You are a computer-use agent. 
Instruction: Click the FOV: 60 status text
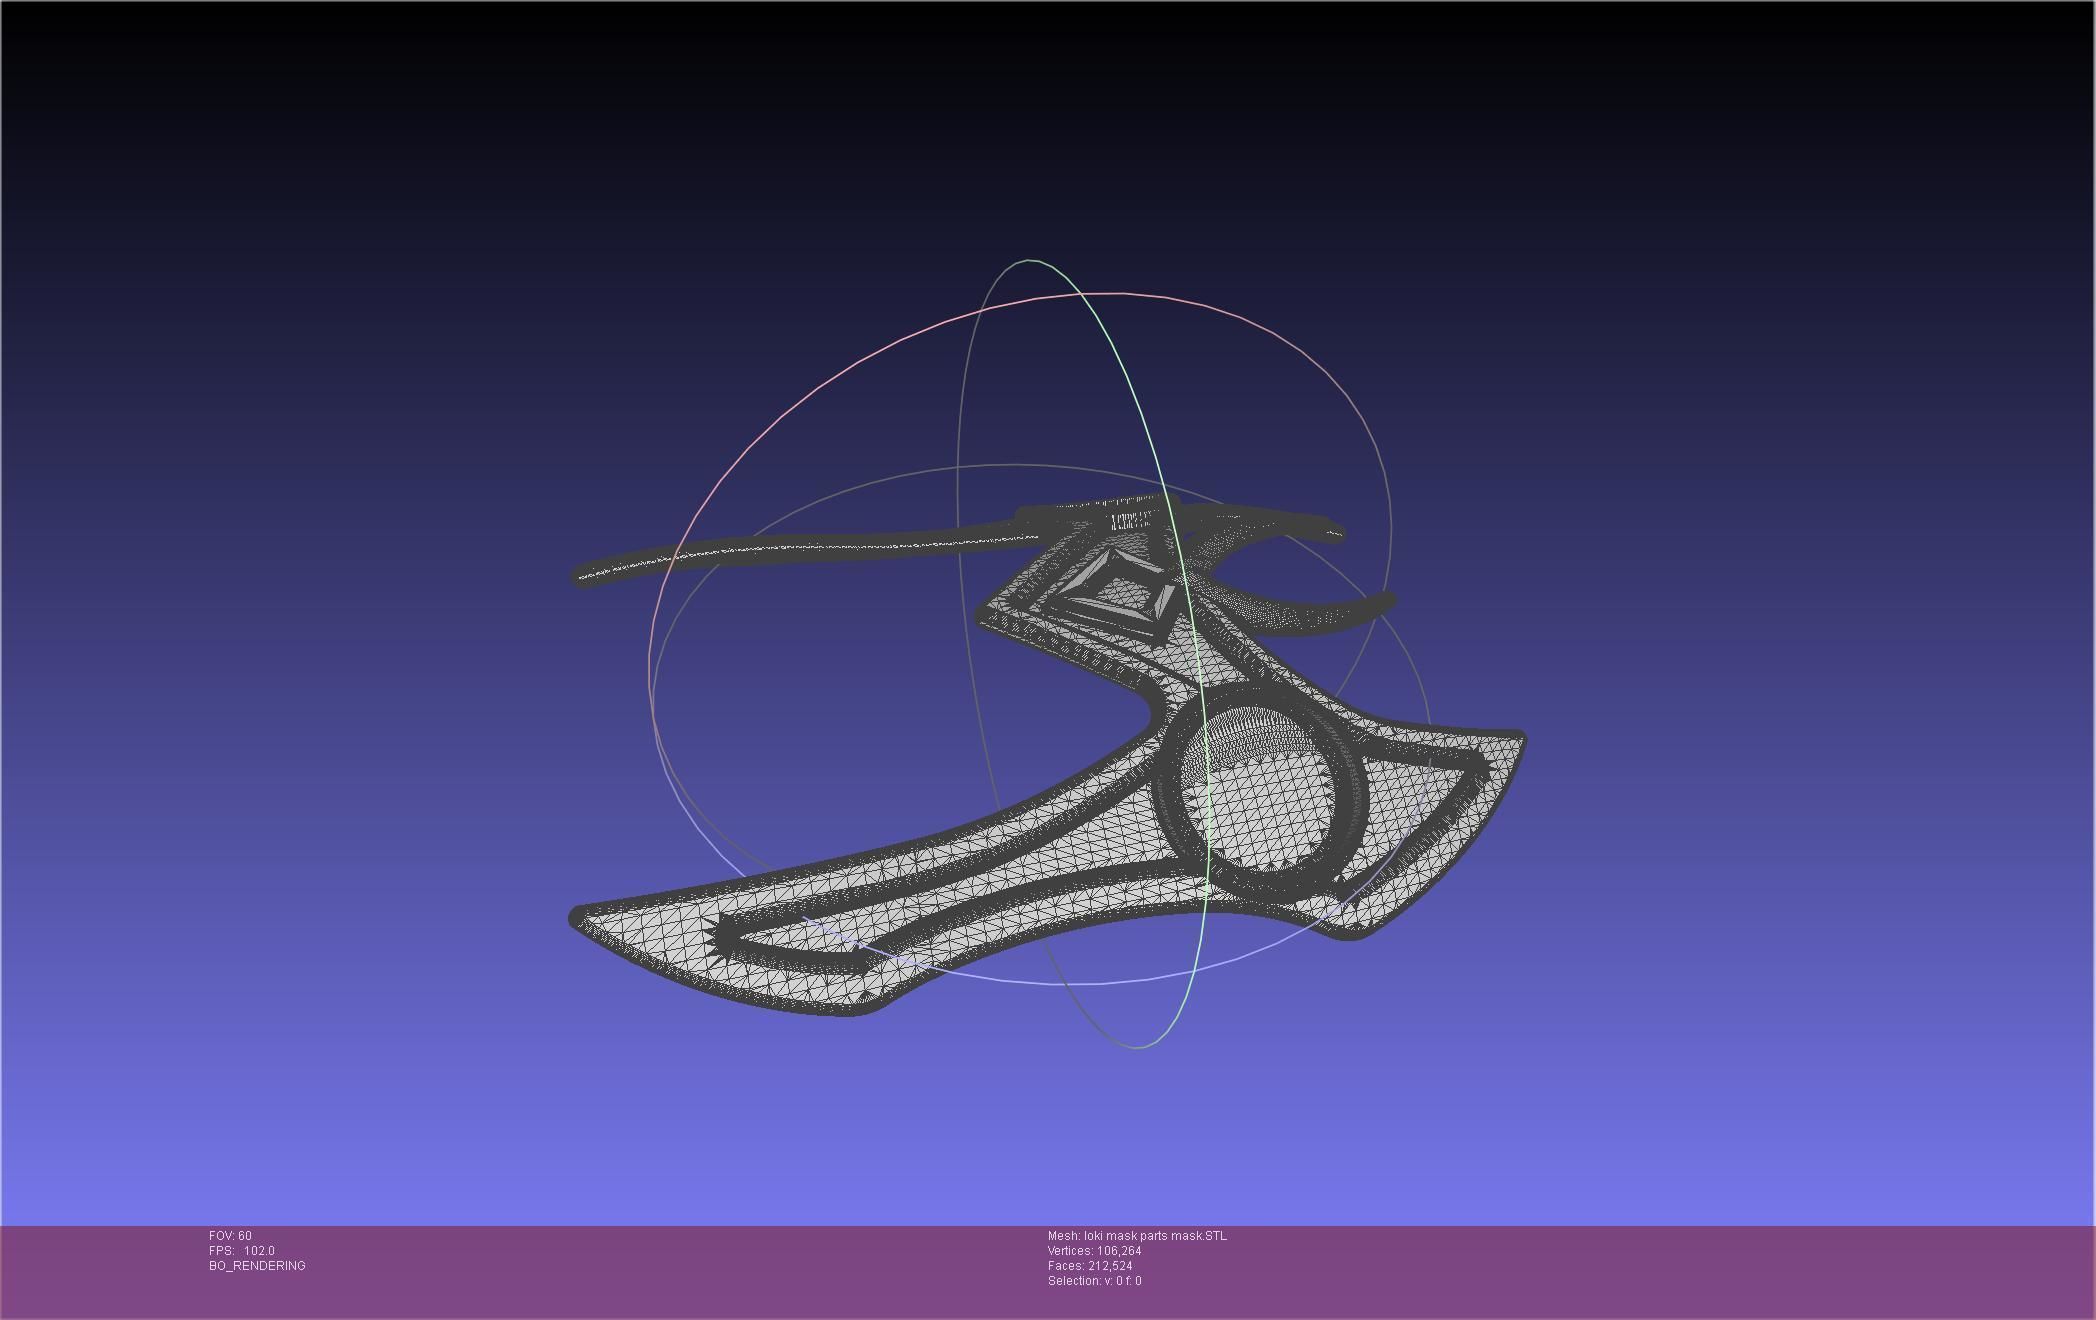pos(230,1236)
